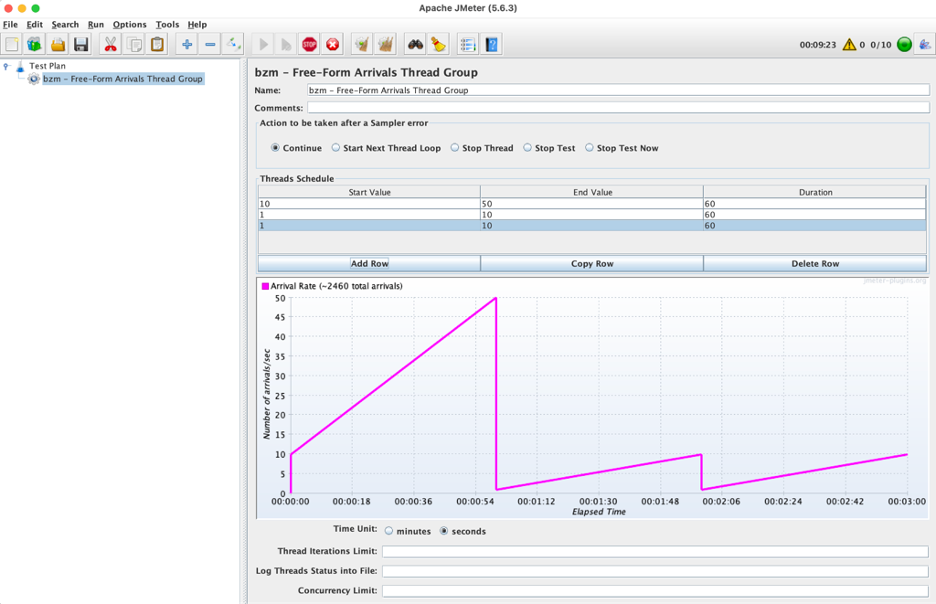Screen dimensions: 936x604
Task: Open Search with binoculars icon
Action: (x=415, y=44)
